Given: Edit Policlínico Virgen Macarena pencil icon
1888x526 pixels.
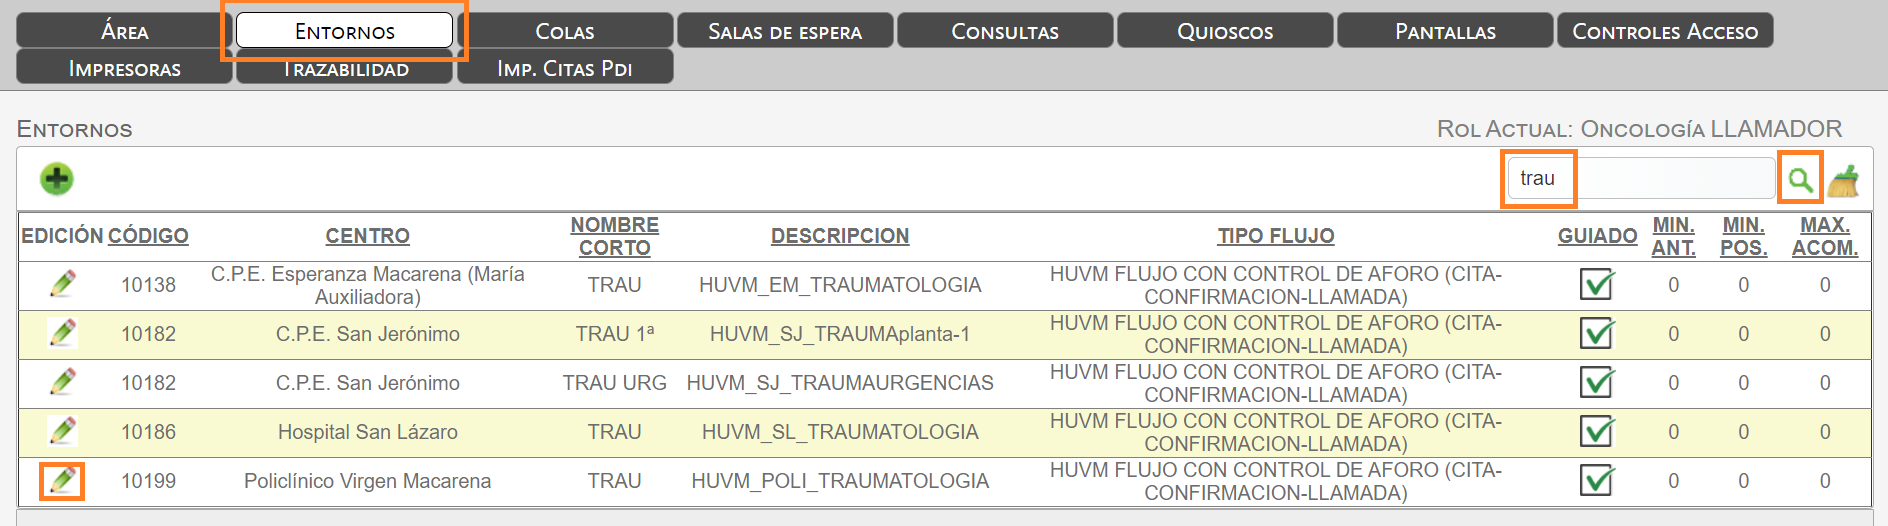Looking at the screenshot, I should click(63, 480).
